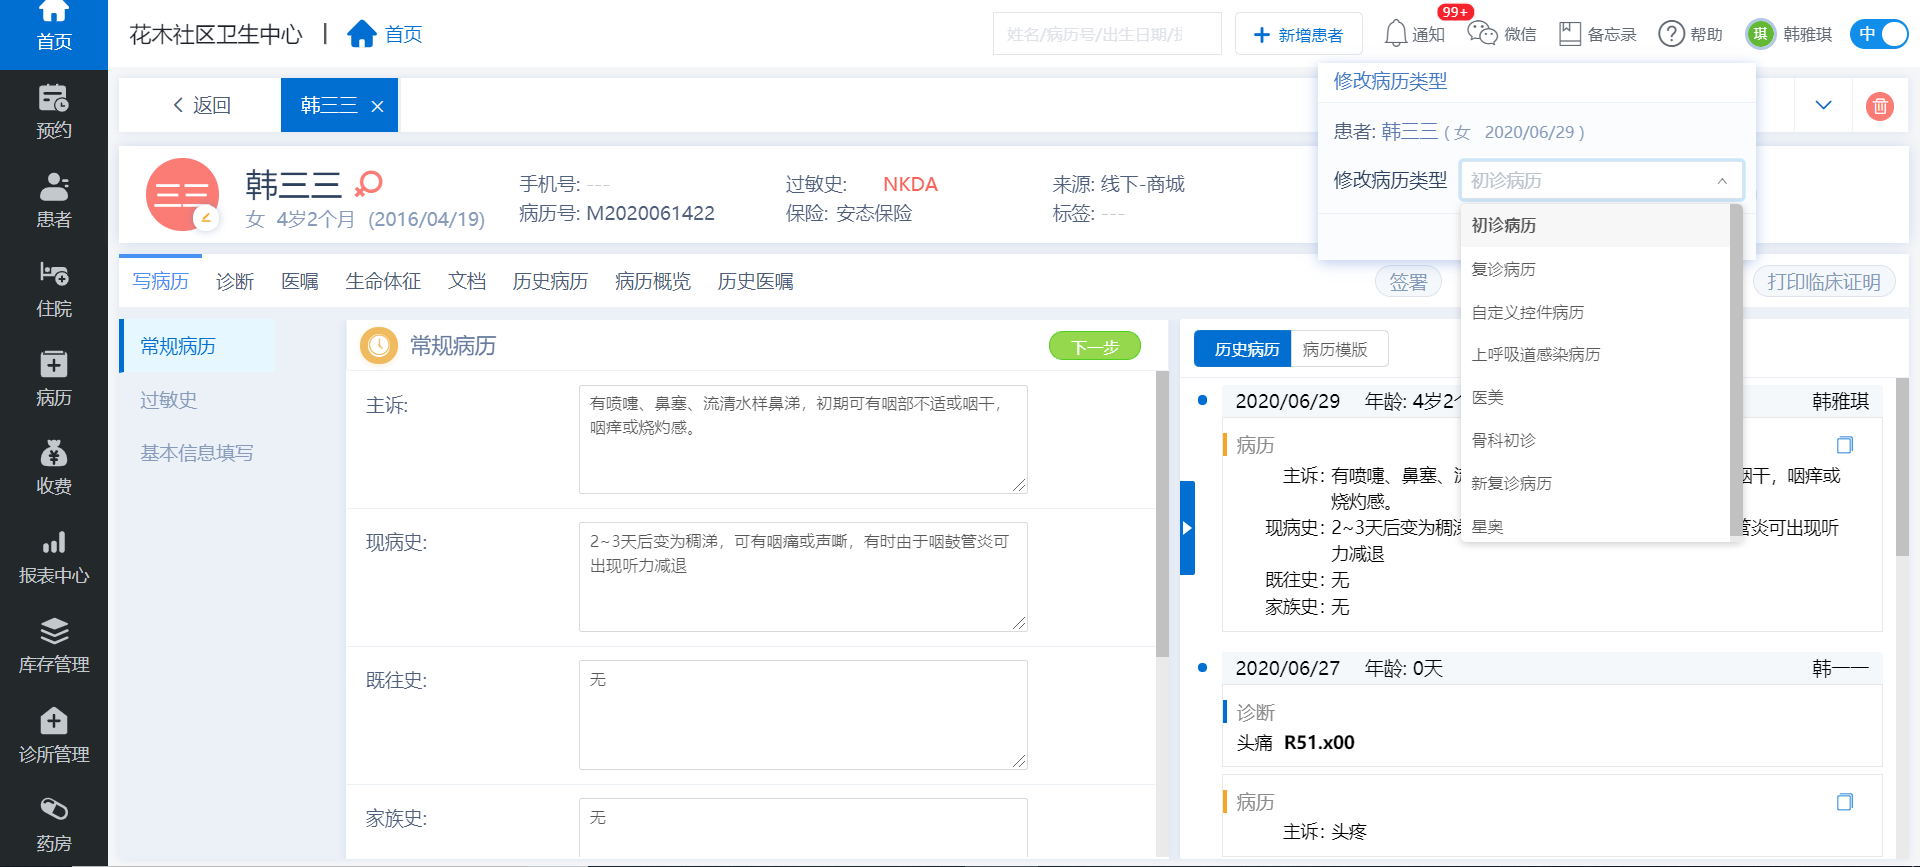Viewport: 1920px width, 867px height.
Task: Open the 备忘录 memo icon
Action: [1570, 34]
